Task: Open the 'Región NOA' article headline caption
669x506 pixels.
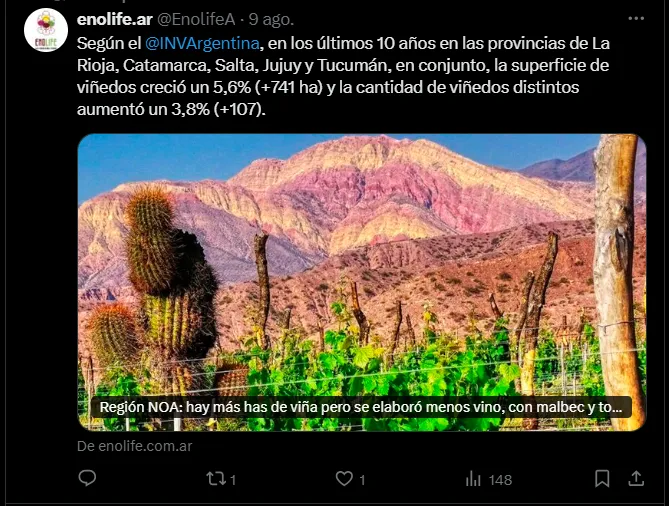Action: click(361, 407)
